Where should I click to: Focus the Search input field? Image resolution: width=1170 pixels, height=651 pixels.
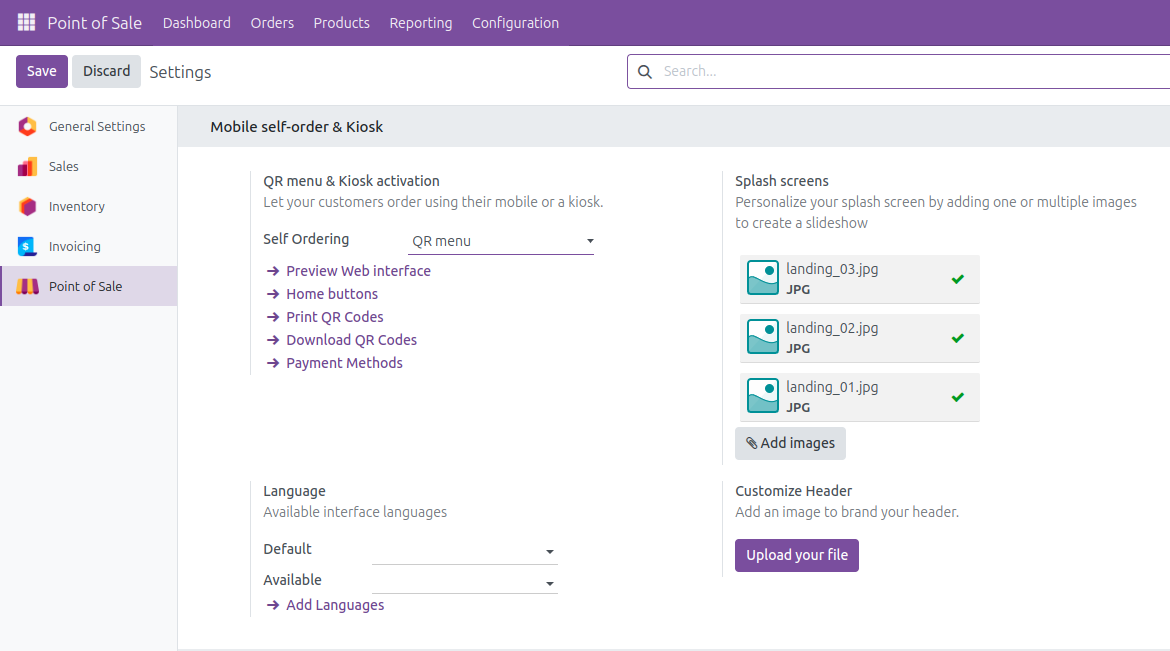tap(900, 72)
